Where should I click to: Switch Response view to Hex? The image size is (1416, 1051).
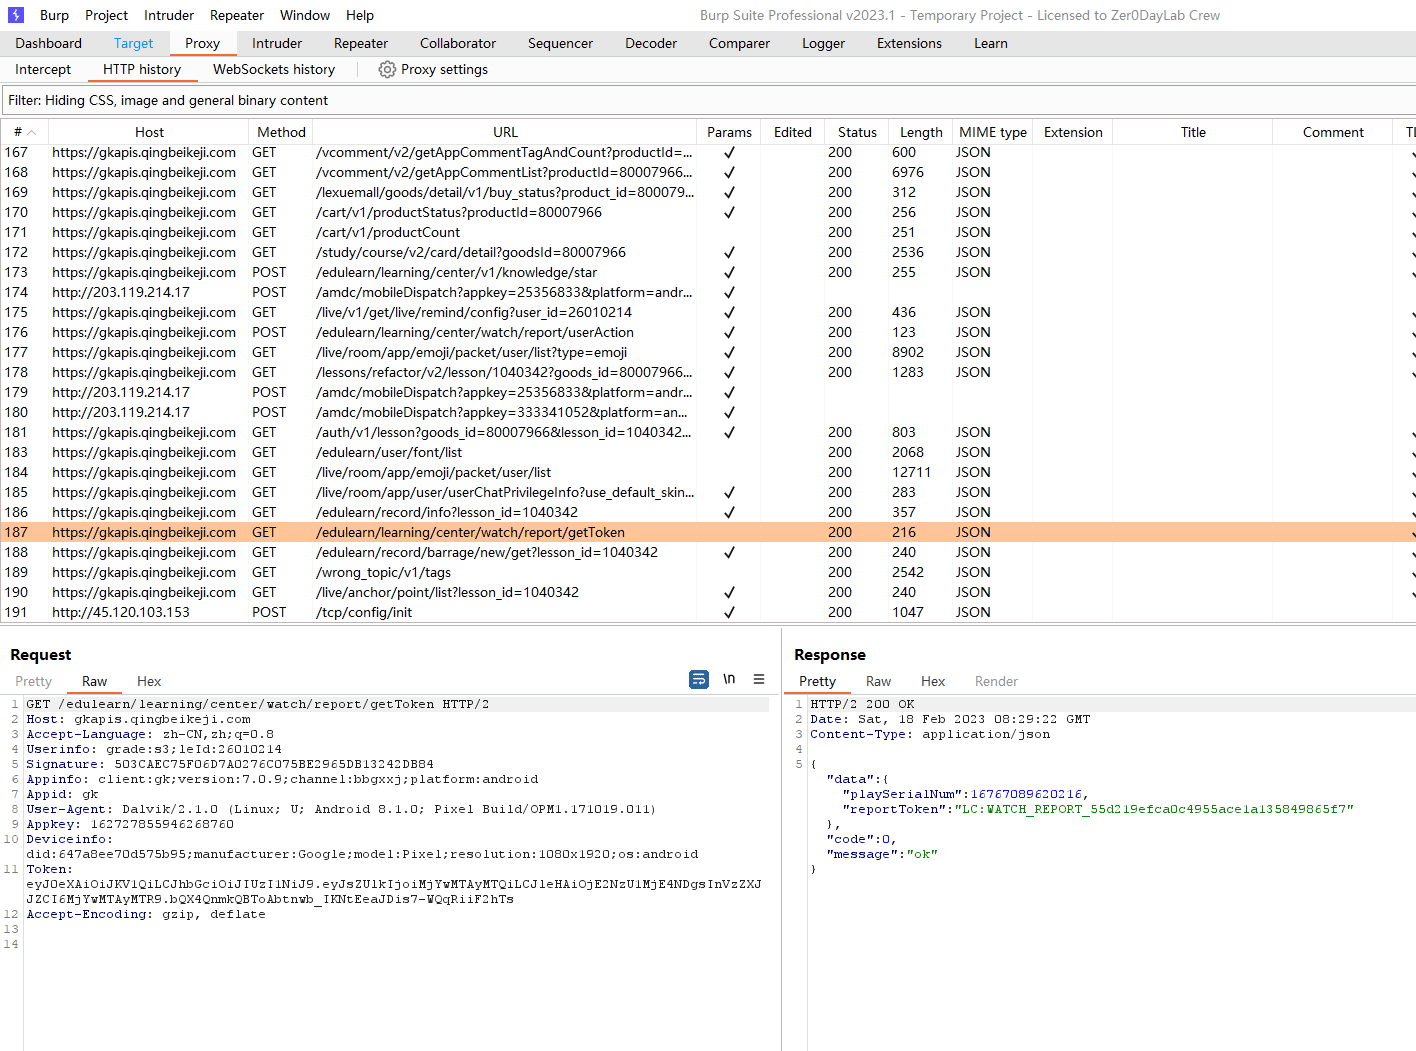pyautogui.click(x=933, y=681)
